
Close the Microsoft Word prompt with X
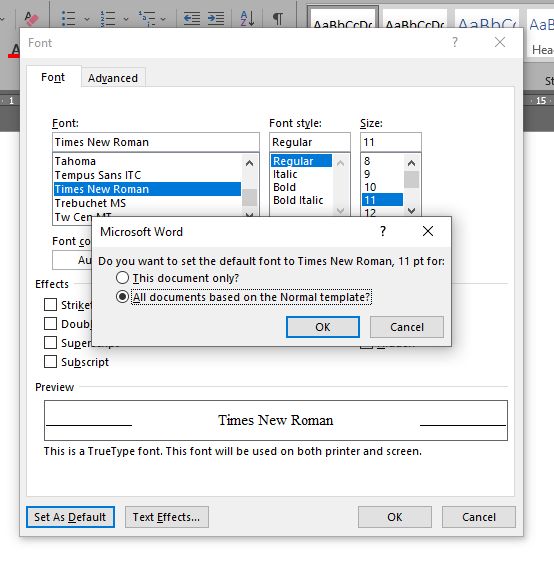tap(428, 231)
